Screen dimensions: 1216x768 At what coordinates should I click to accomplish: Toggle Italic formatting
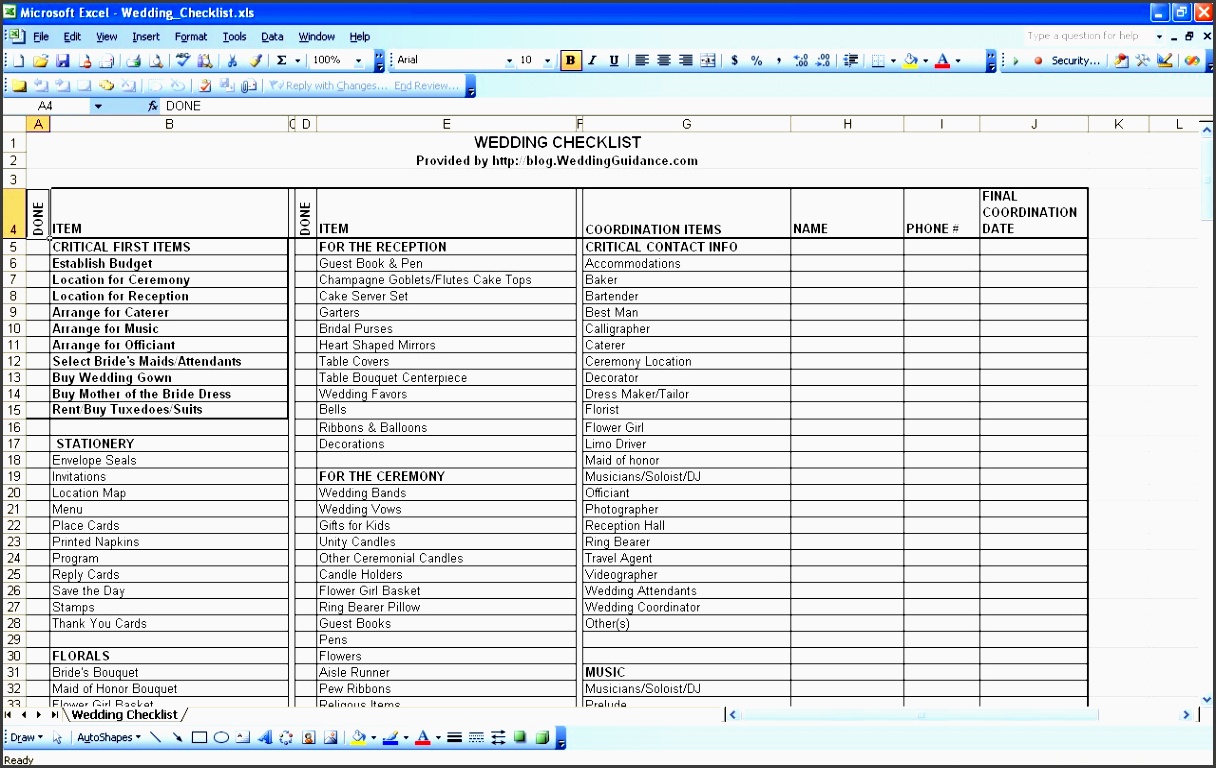click(592, 61)
